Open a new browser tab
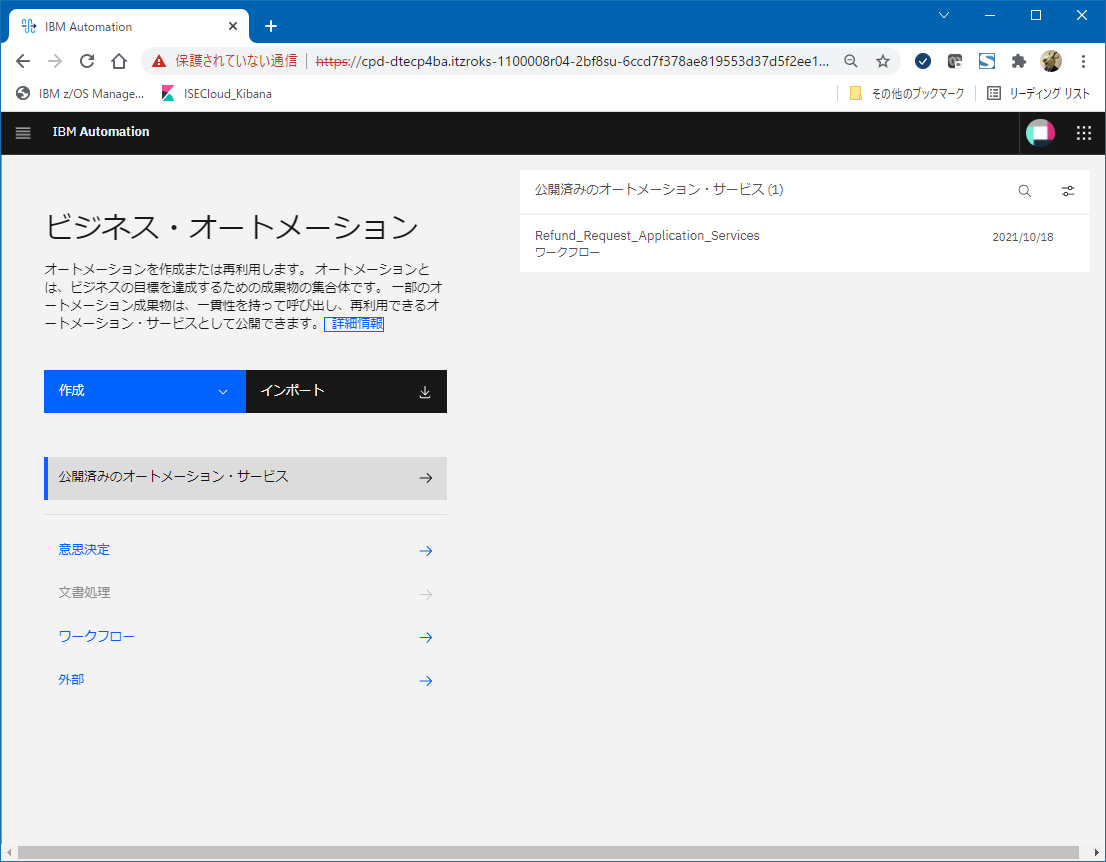The image size is (1106, 862). 271,26
